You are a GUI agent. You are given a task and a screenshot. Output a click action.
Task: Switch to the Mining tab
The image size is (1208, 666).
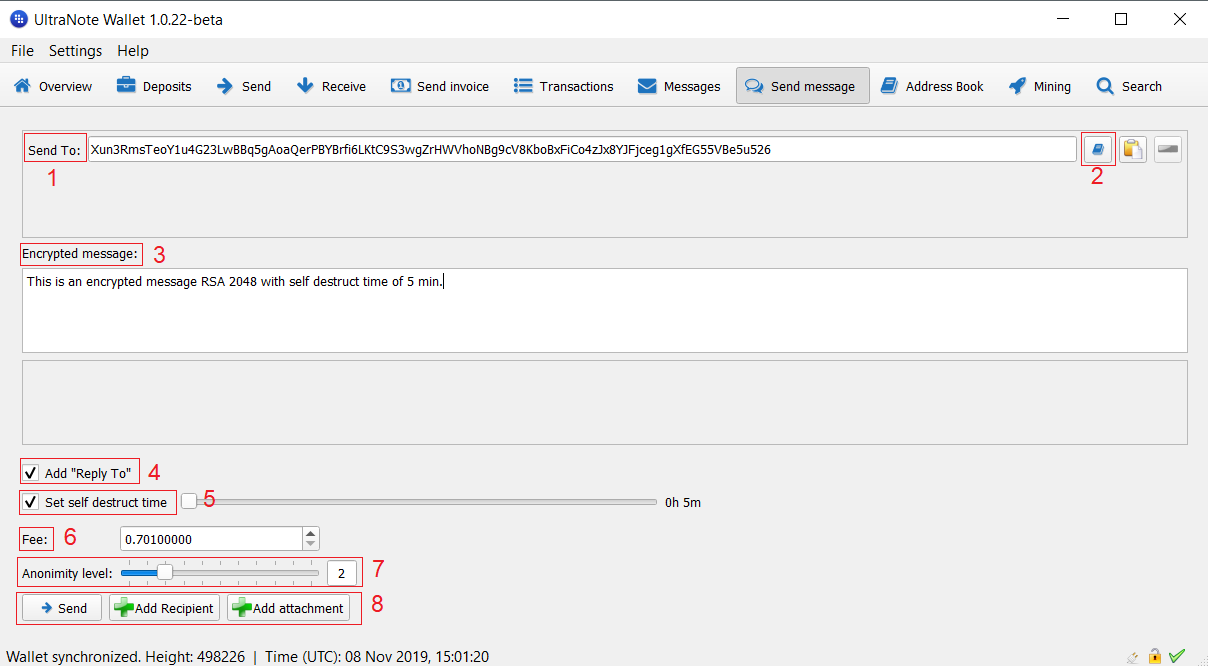coord(1040,86)
